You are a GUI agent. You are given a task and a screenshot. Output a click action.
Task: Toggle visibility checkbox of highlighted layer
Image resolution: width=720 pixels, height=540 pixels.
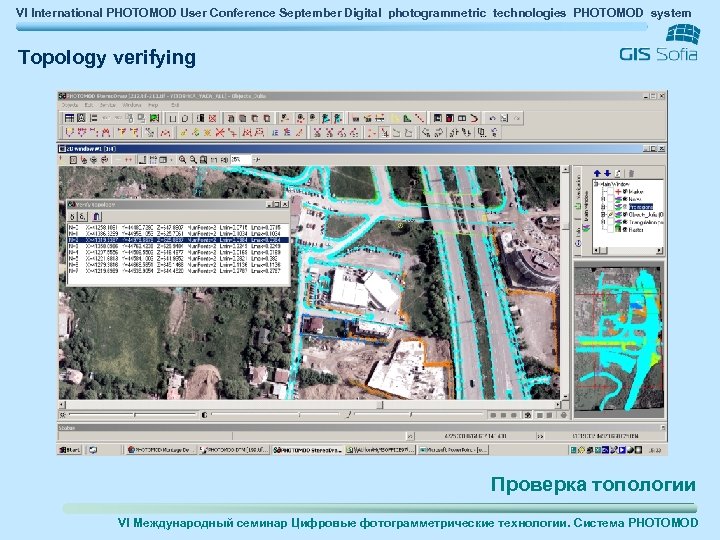pos(610,207)
